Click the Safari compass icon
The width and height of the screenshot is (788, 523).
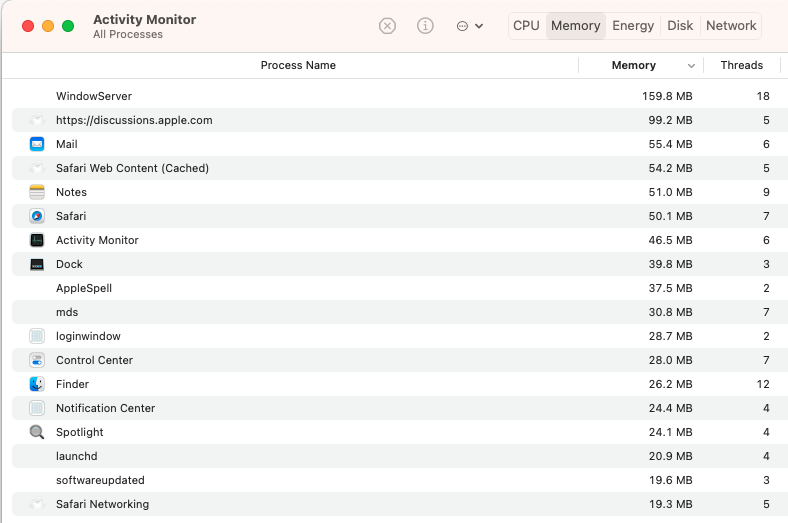(37, 216)
